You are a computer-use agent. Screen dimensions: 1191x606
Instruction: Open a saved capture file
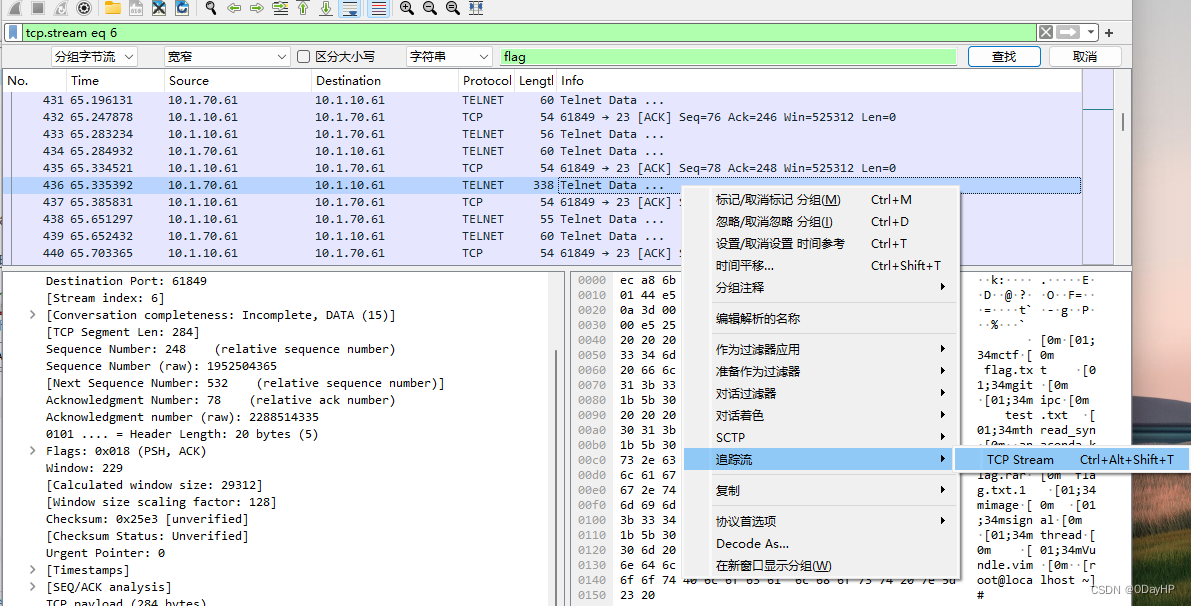click(x=110, y=8)
